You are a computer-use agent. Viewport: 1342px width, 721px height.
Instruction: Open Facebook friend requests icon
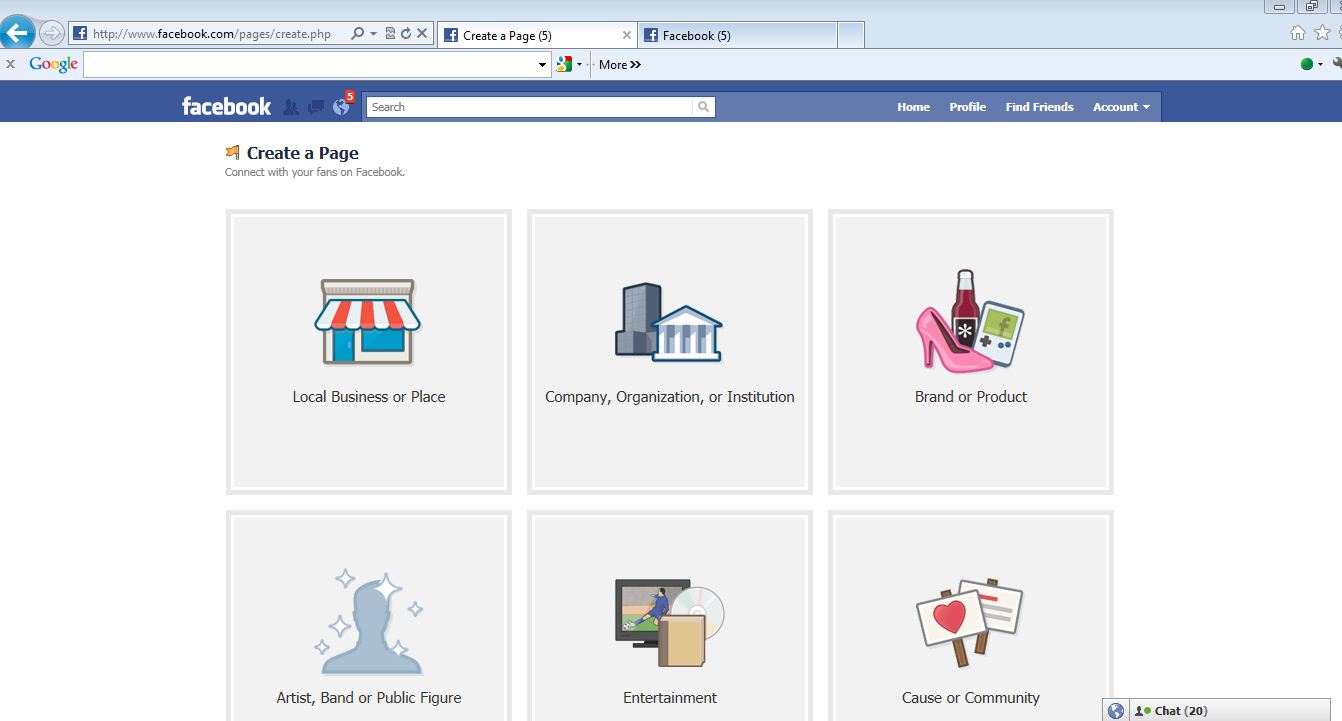pyautogui.click(x=291, y=107)
